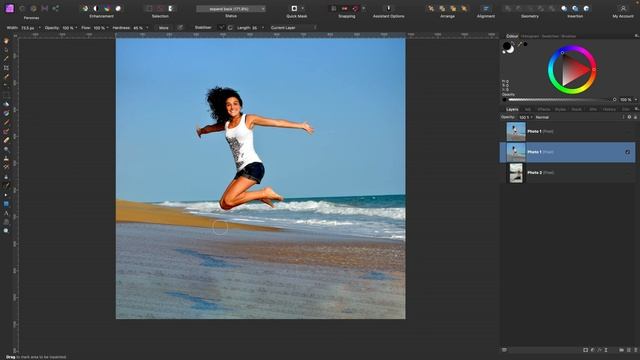Image resolution: width=640 pixels, height=360 pixels.
Task: Click the More button in the context toolbar
Action: click(x=164, y=28)
